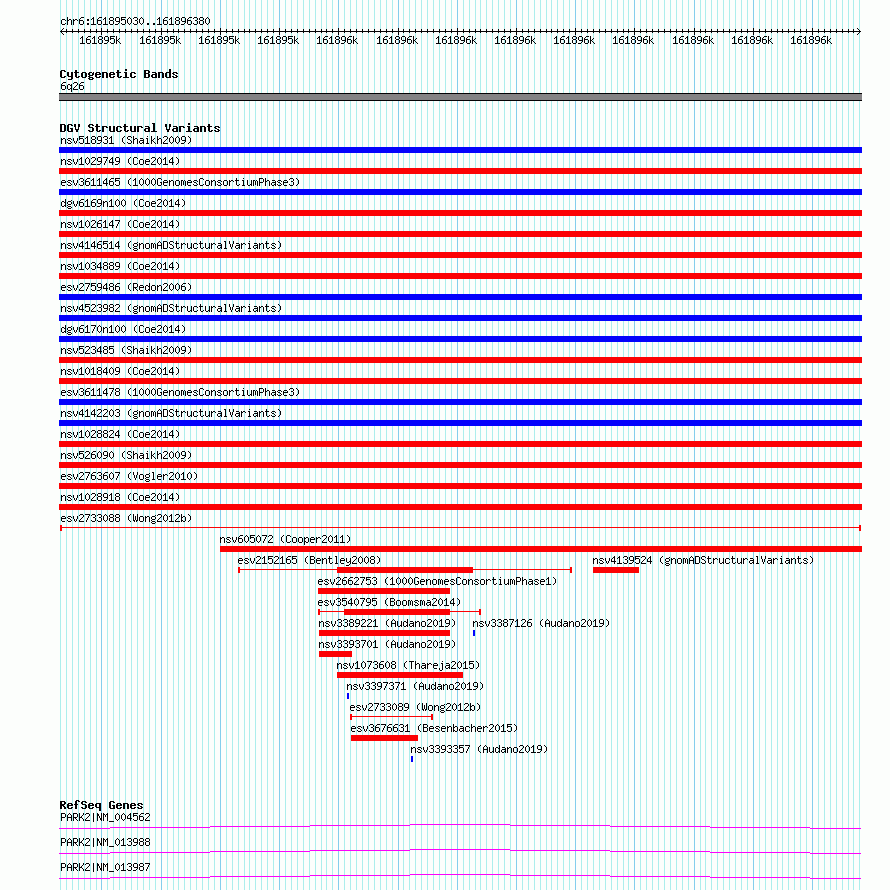Select the nsv1028824 (Coe2014) label
The image size is (890, 890).
[120, 434]
